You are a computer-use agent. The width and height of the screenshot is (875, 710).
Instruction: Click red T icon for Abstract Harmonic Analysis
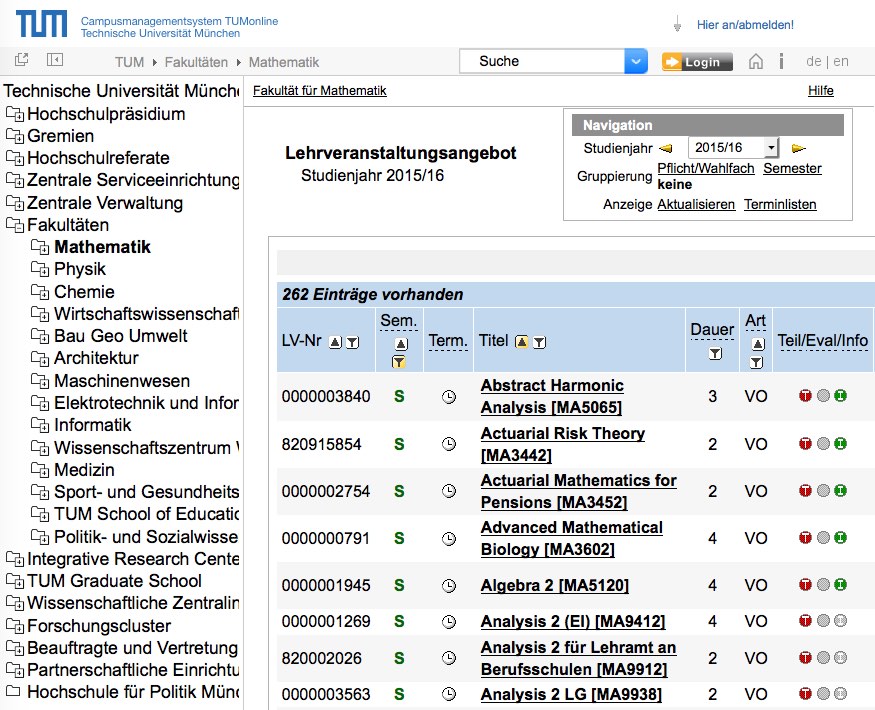(805, 396)
